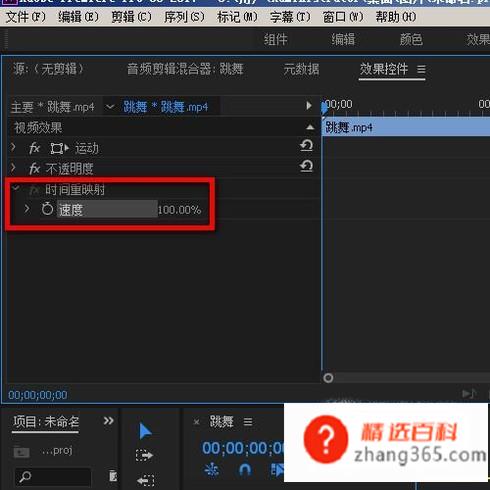Viewport: 490px width, 490px height.
Task: Expand the 不透明度 effect properties
Action: pos(13,167)
